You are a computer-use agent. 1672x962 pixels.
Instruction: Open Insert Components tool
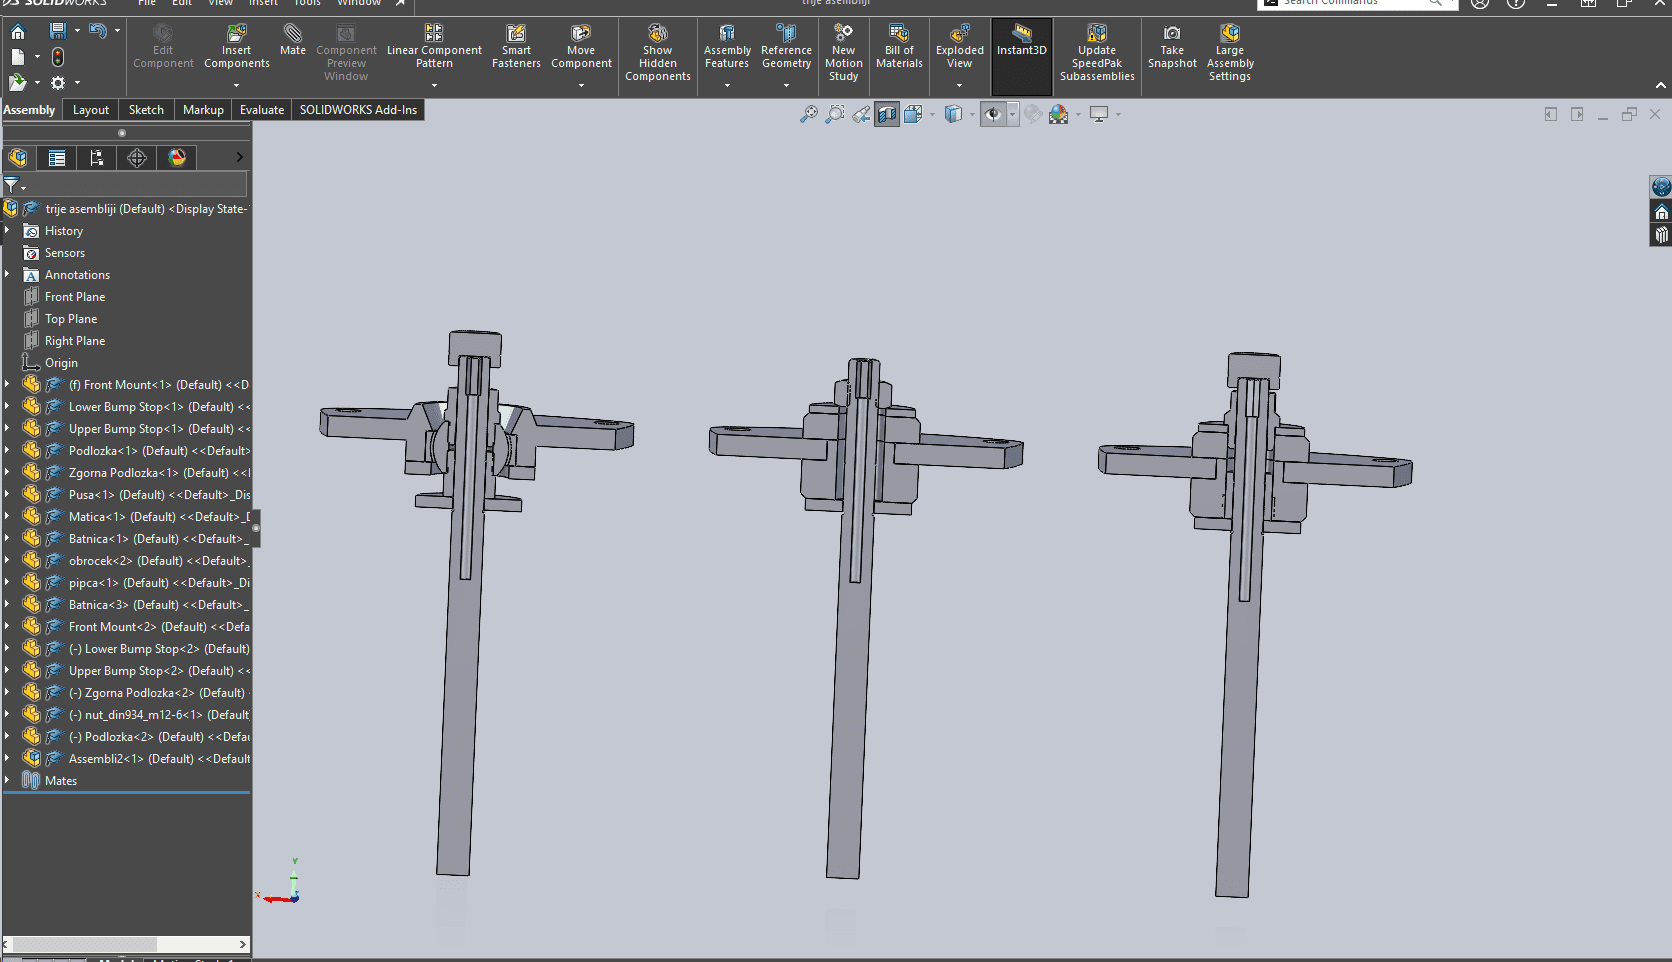pos(237,47)
